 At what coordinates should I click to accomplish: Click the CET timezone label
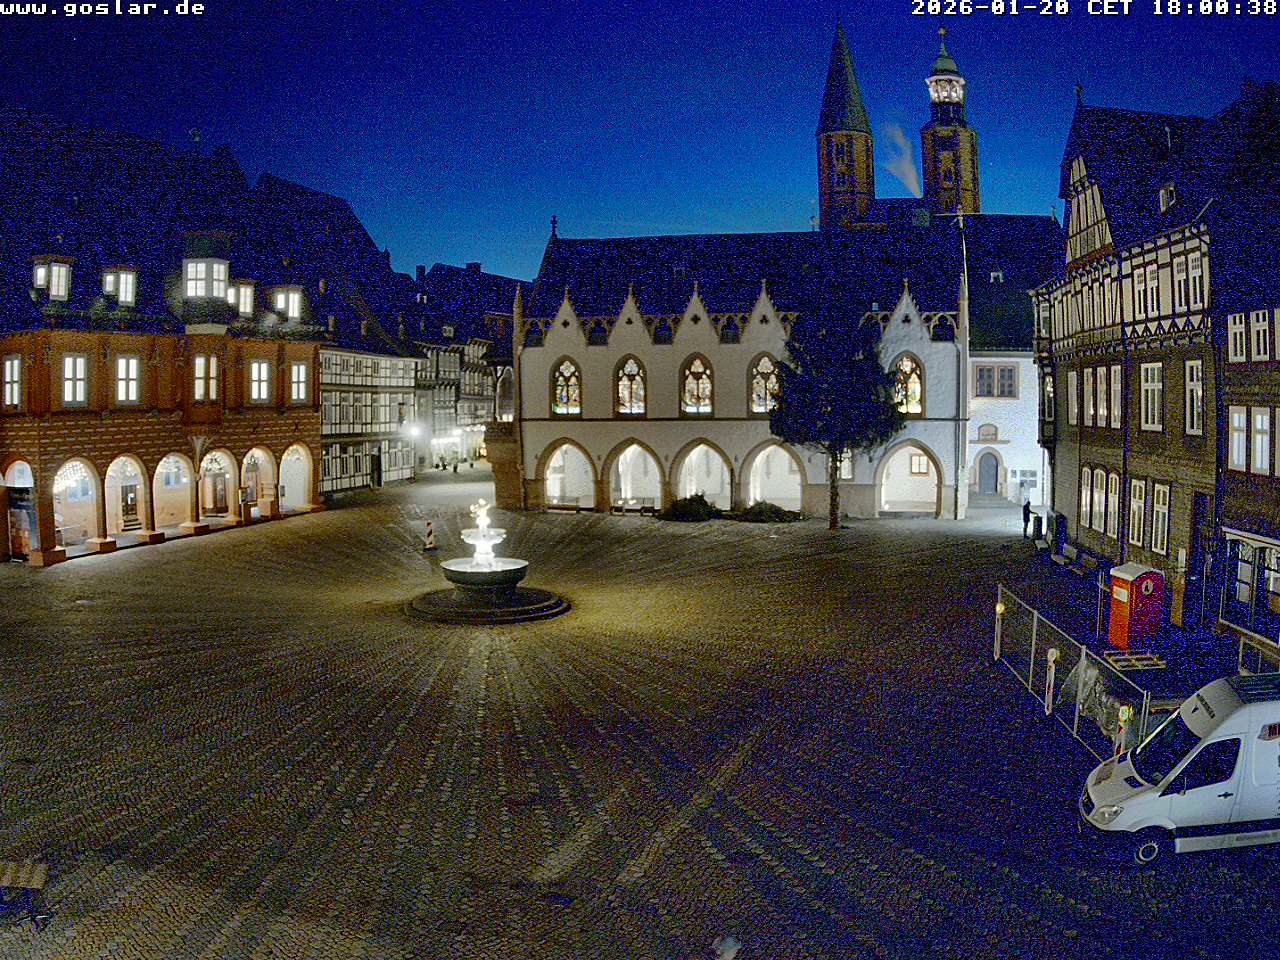pos(1109,8)
